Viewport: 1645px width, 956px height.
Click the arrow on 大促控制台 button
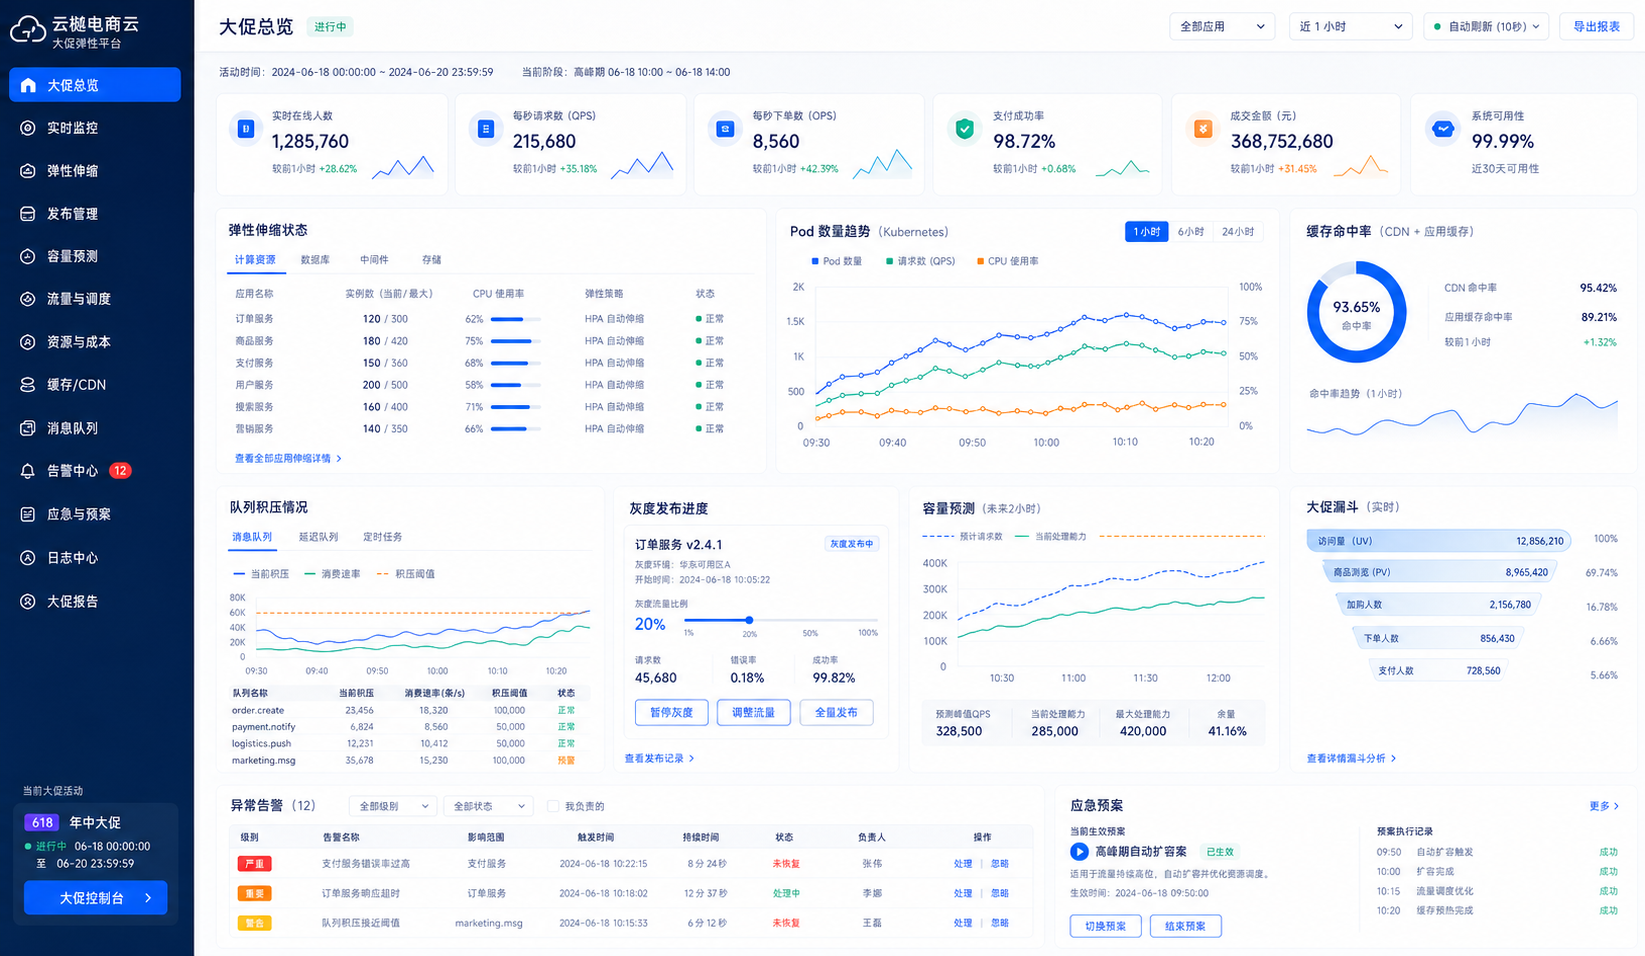[148, 898]
